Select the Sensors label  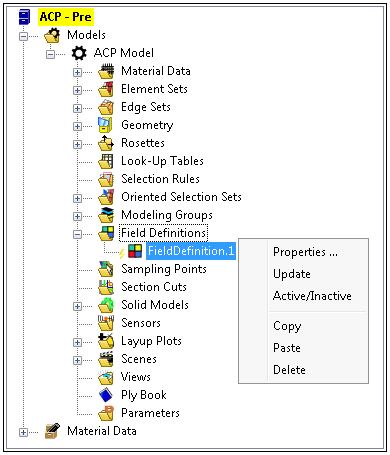tap(141, 323)
